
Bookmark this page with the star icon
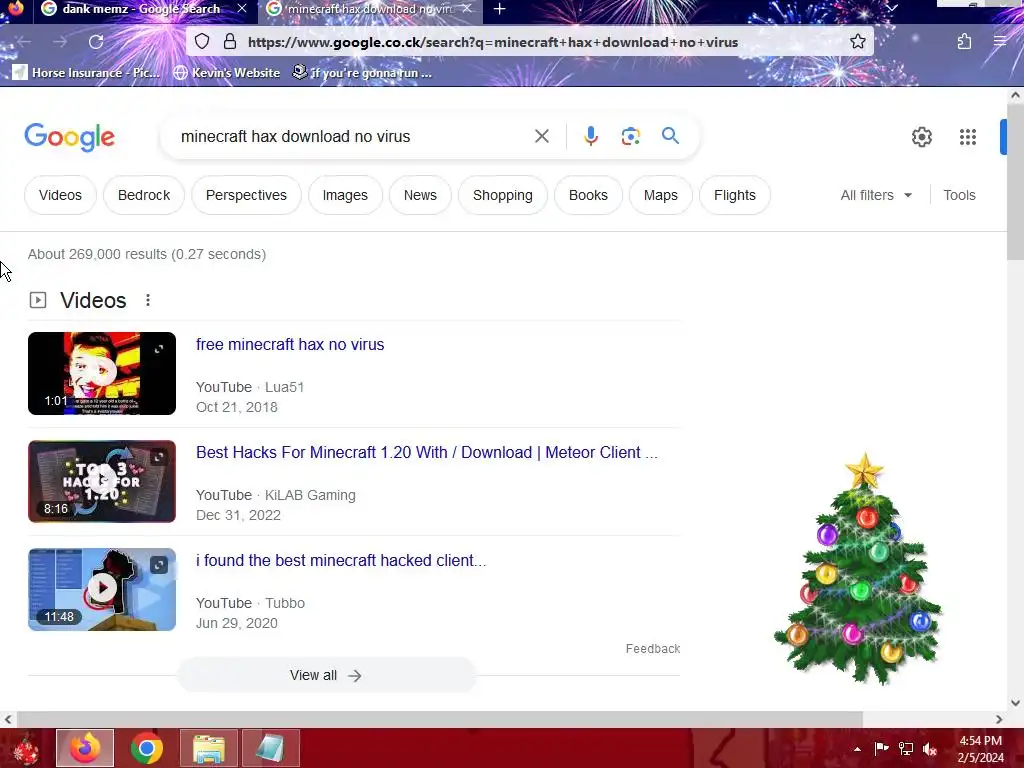(x=857, y=42)
